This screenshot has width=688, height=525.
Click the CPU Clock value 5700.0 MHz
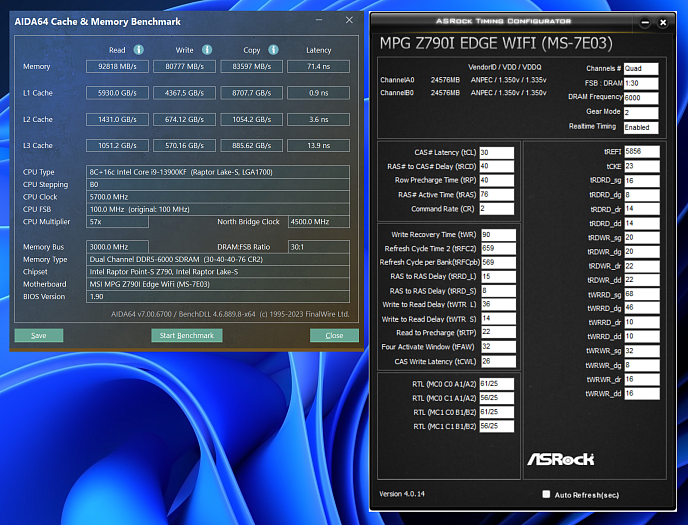(218, 197)
